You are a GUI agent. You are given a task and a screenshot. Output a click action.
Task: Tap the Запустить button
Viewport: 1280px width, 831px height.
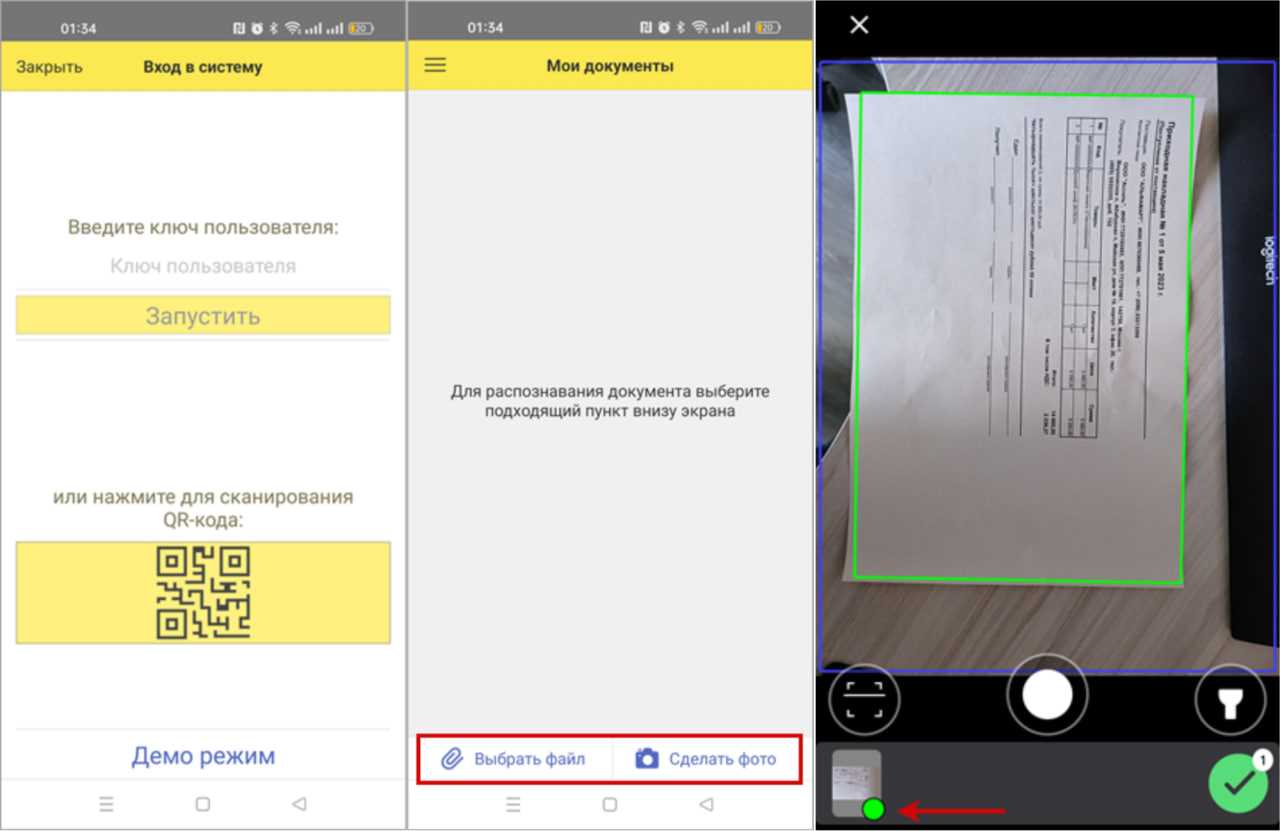(x=203, y=316)
